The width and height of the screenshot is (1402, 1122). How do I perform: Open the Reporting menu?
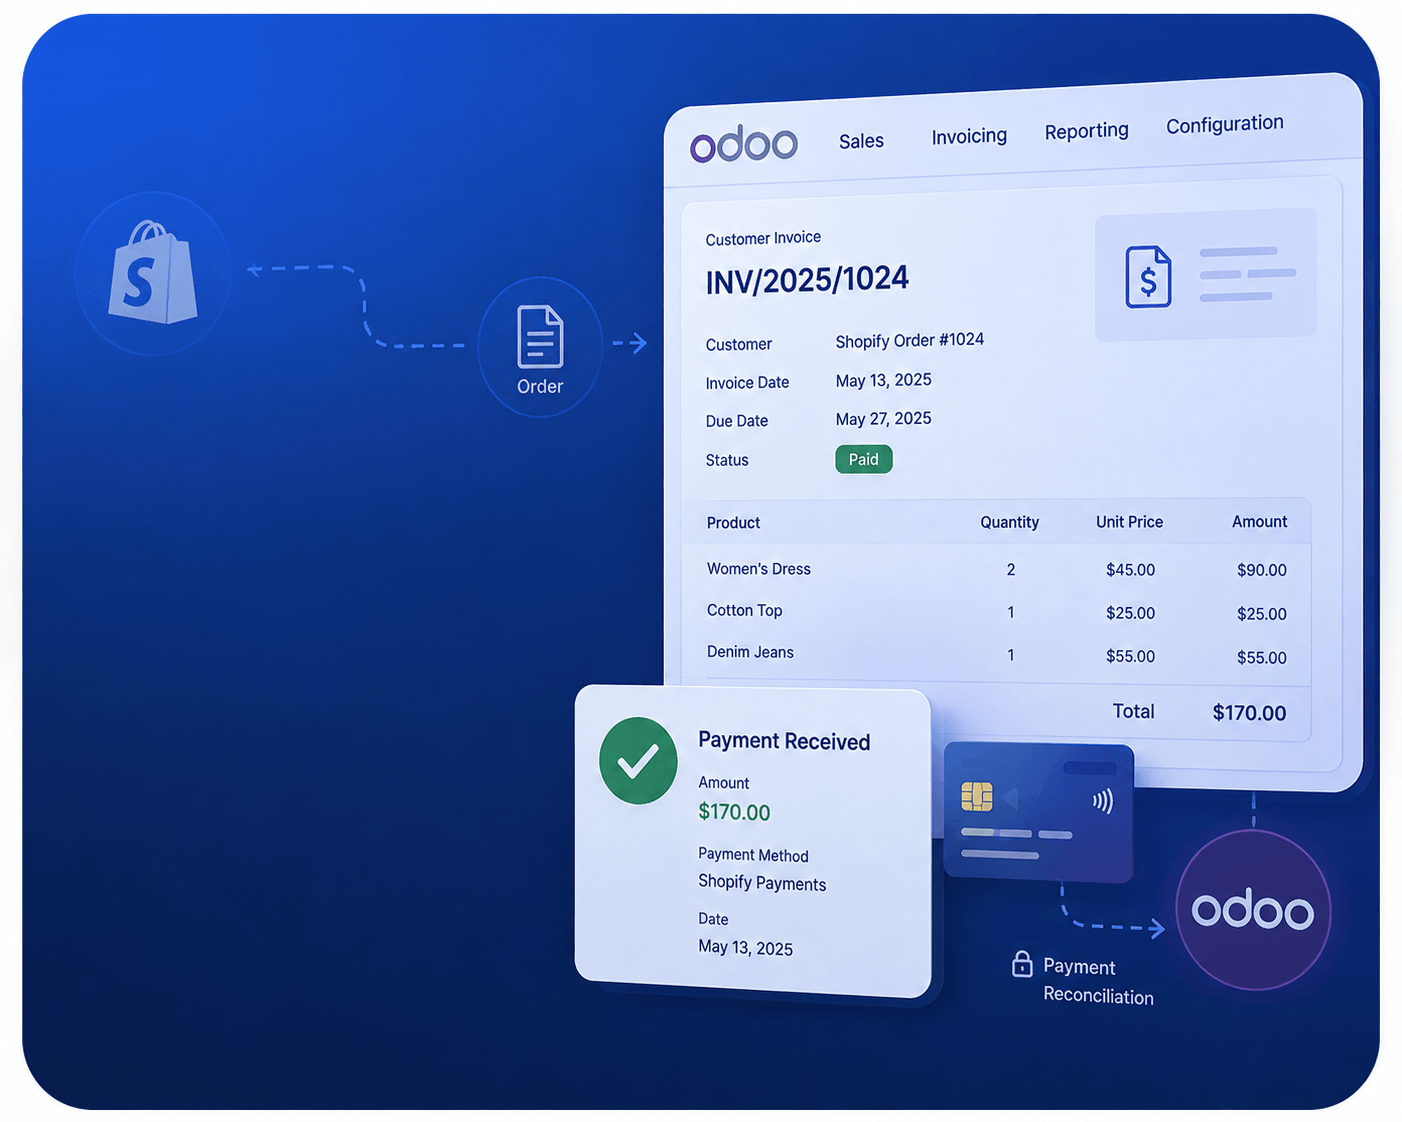pyautogui.click(x=1086, y=131)
